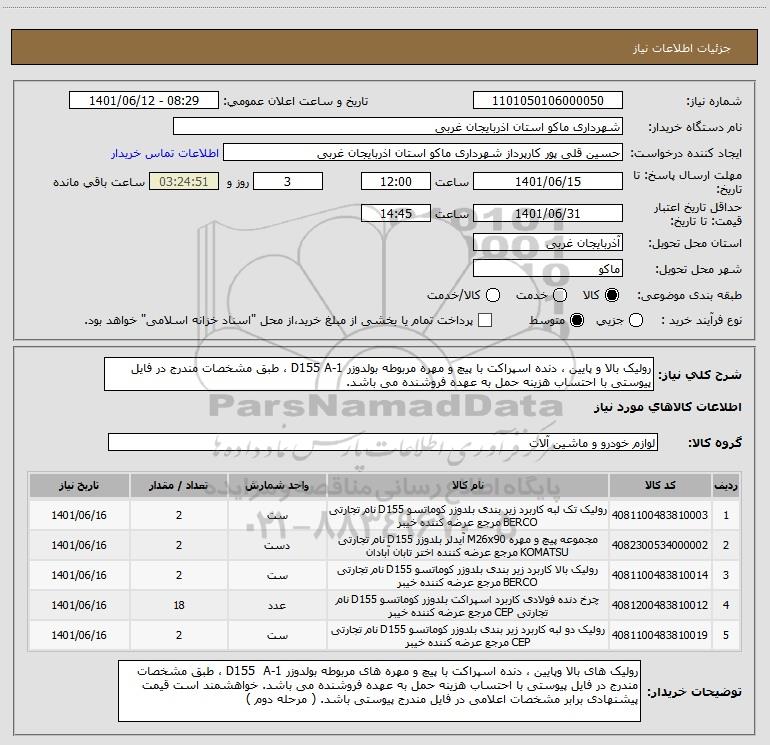Click the کد کالا column header

pyautogui.click(x=660, y=486)
